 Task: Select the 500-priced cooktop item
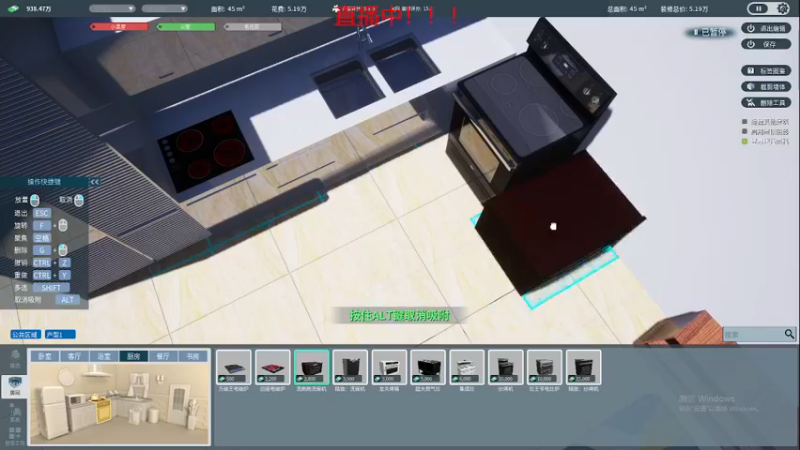pyautogui.click(x=234, y=367)
